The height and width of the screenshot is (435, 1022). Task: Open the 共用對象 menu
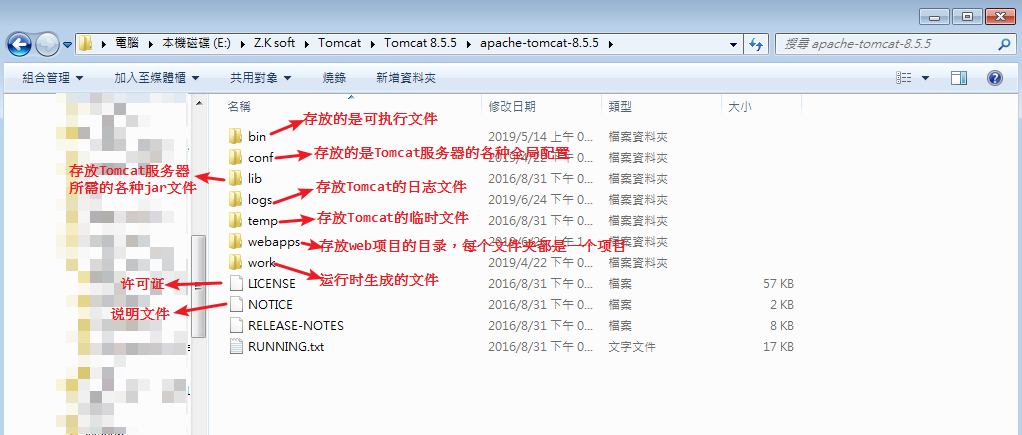pos(260,78)
